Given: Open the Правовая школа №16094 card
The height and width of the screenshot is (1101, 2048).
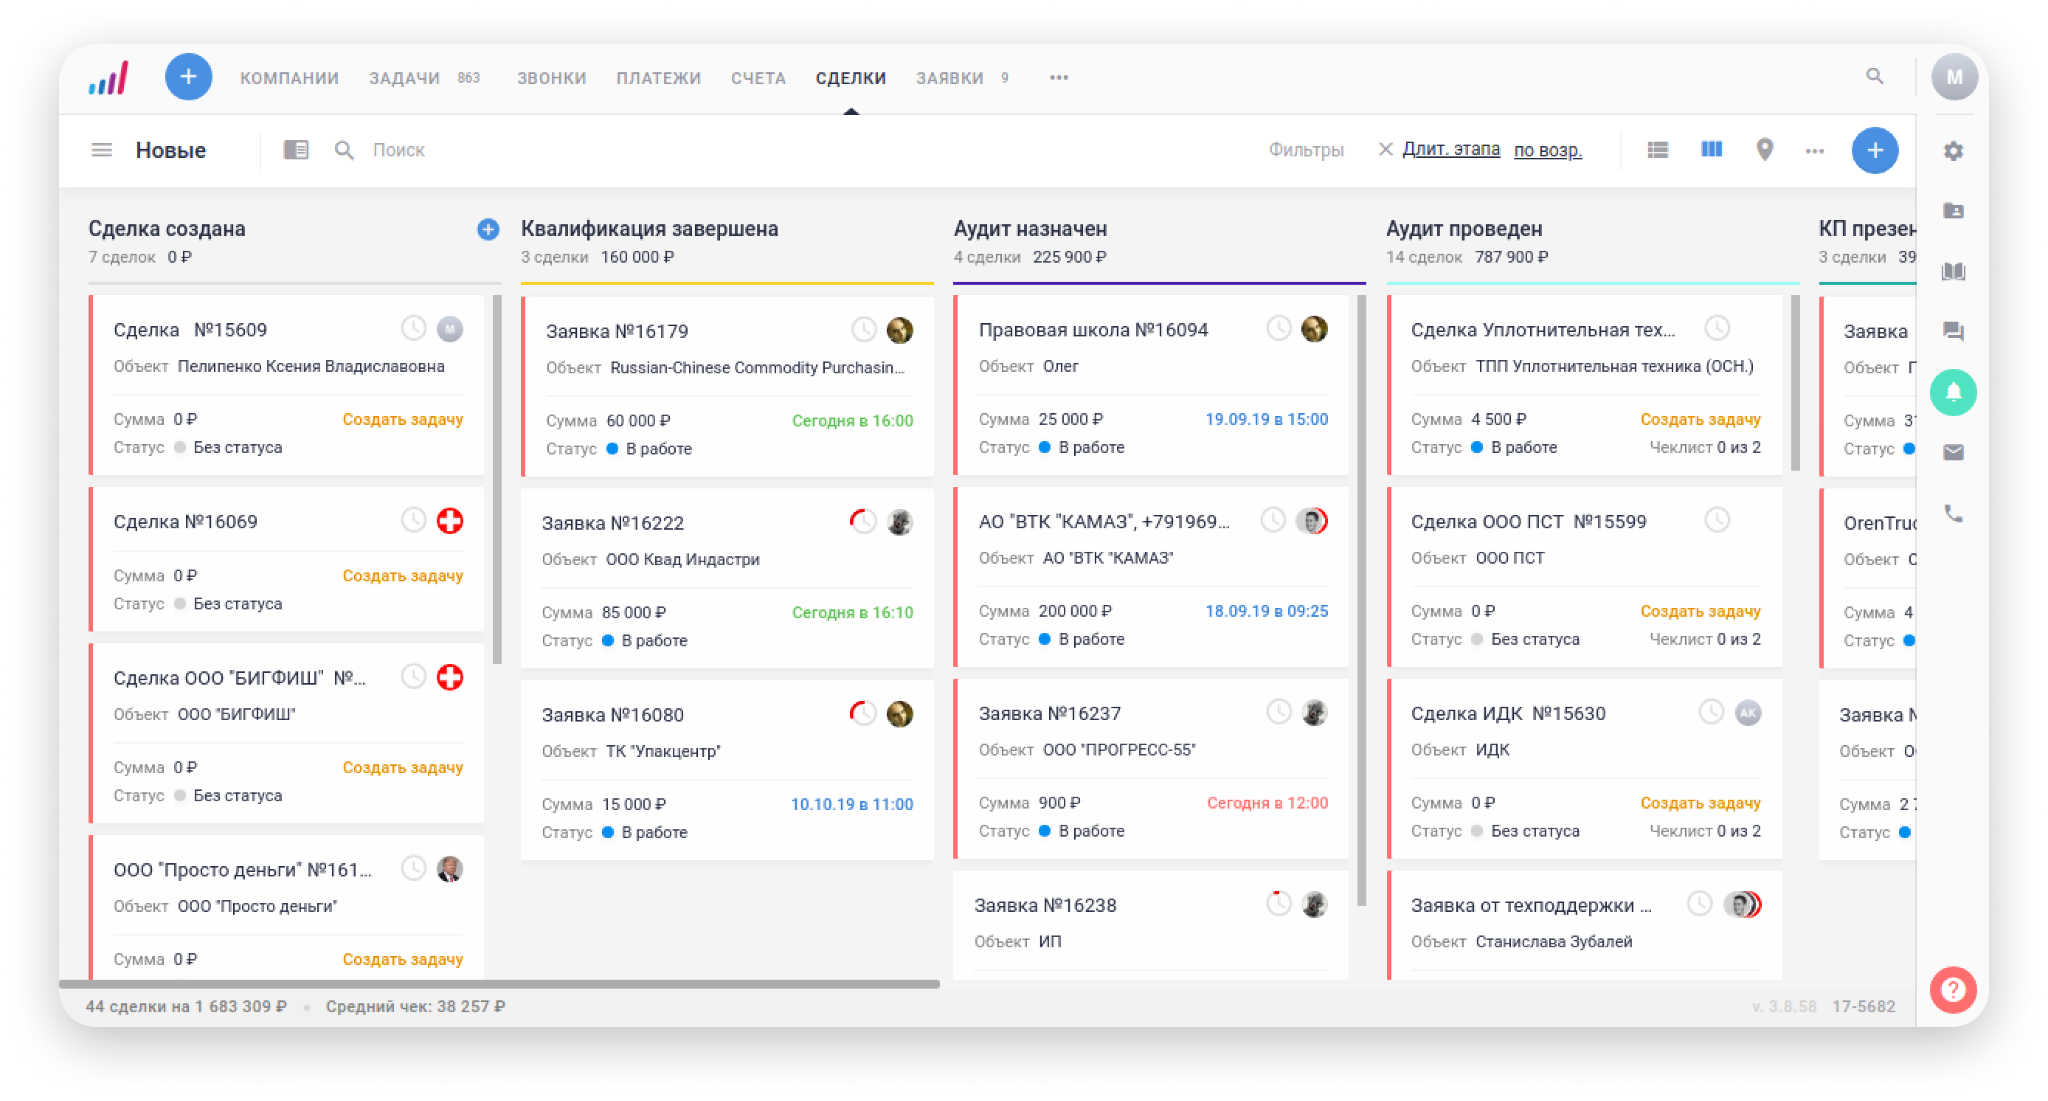Looking at the screenshot, I should click(x=1151, y=385).
